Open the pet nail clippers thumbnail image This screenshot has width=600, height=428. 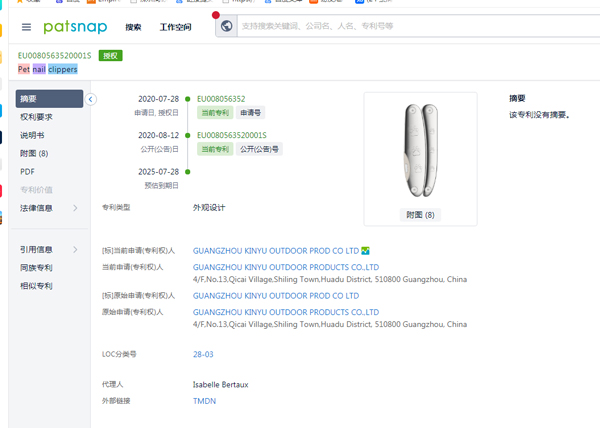(x=421, y=150)
